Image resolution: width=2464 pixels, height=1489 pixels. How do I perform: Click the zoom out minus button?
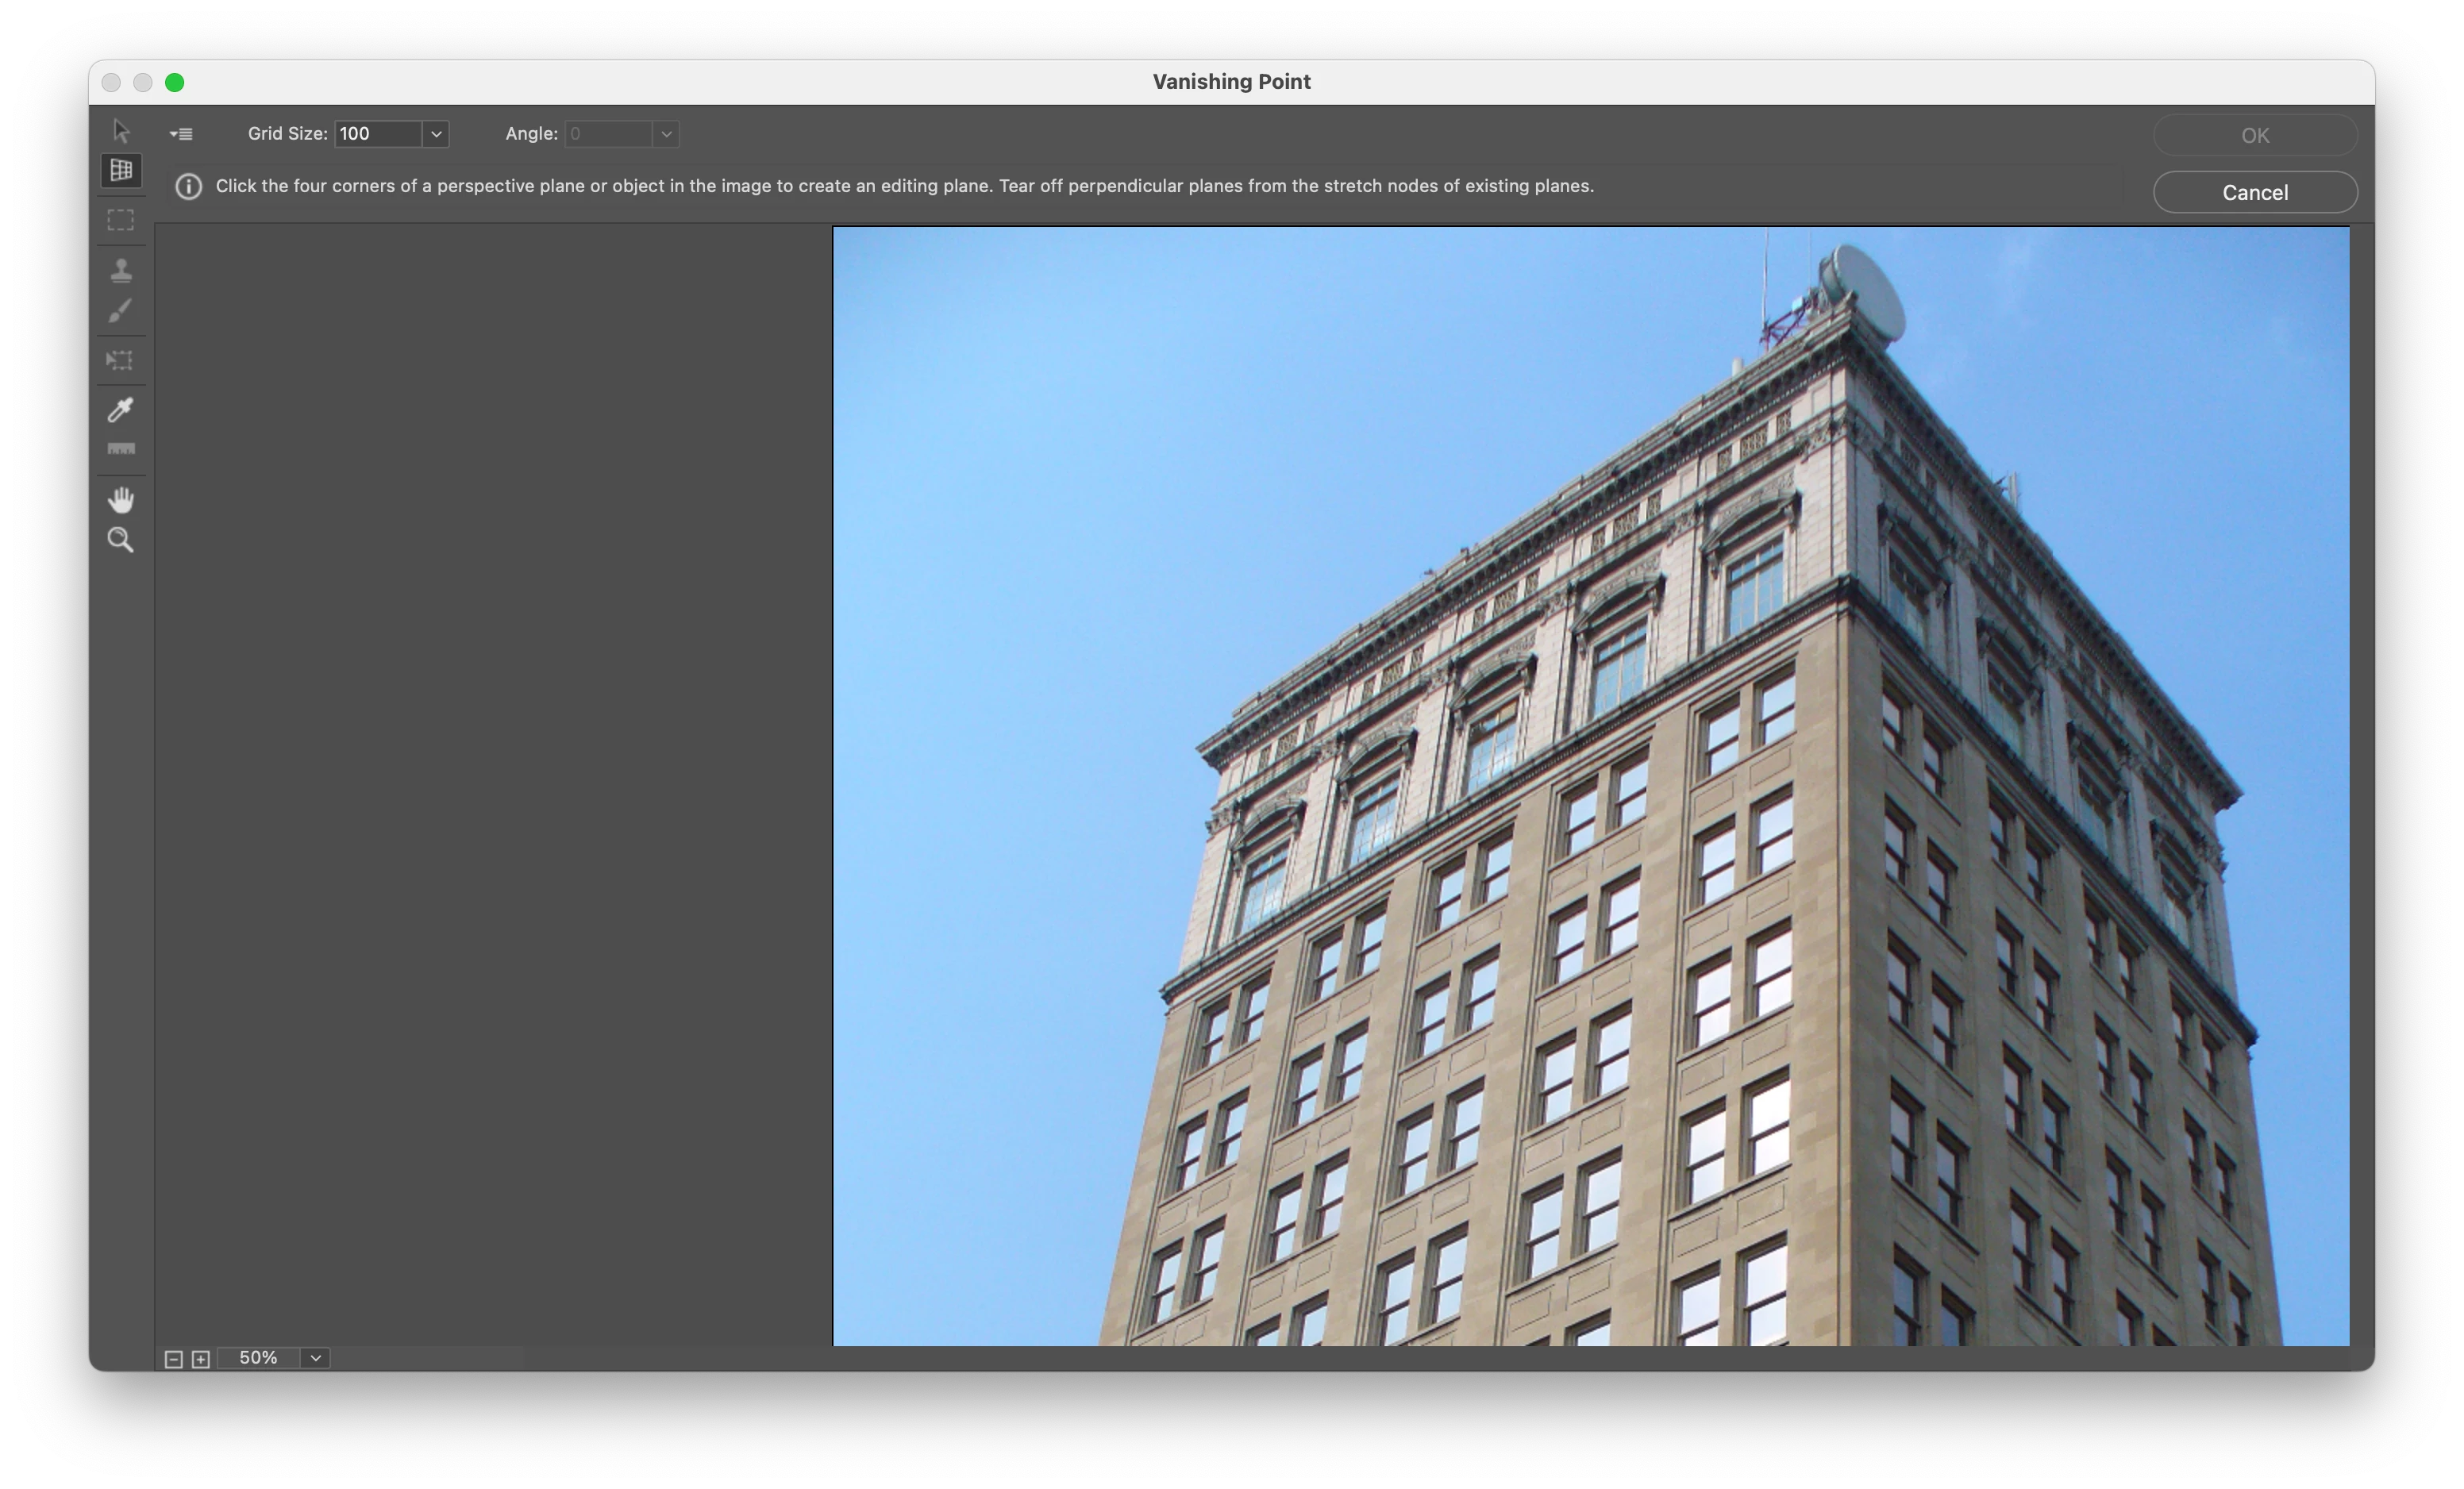point(173,1359)
